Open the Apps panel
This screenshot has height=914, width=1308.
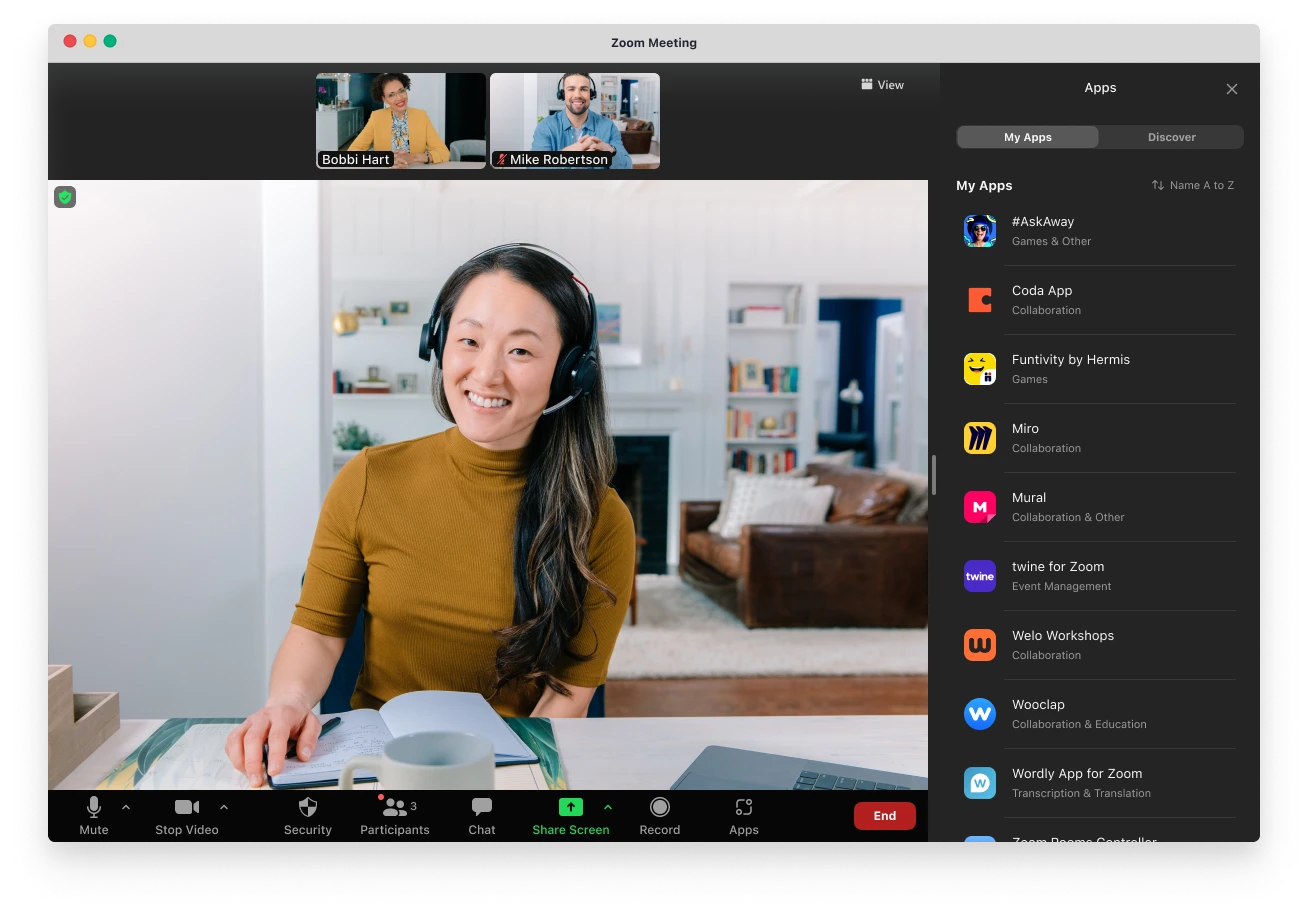click(743, 815)
